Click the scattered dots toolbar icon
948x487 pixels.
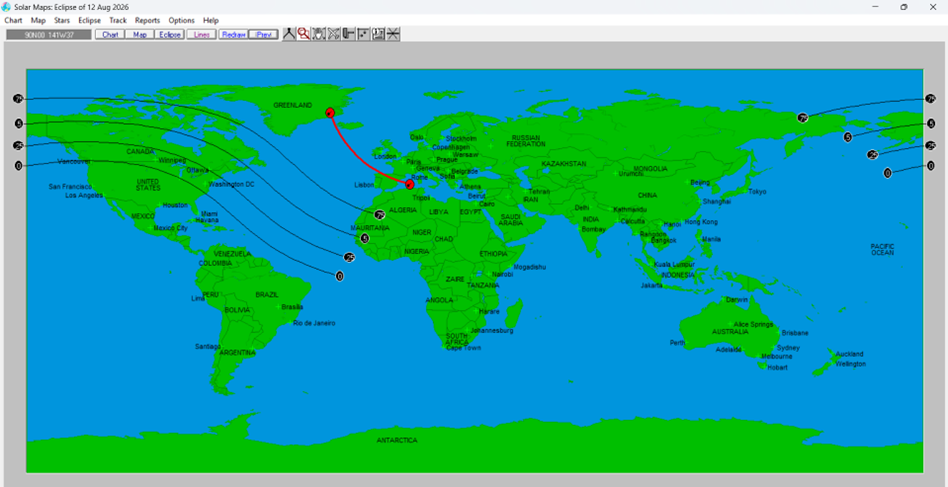click(363, 34)
